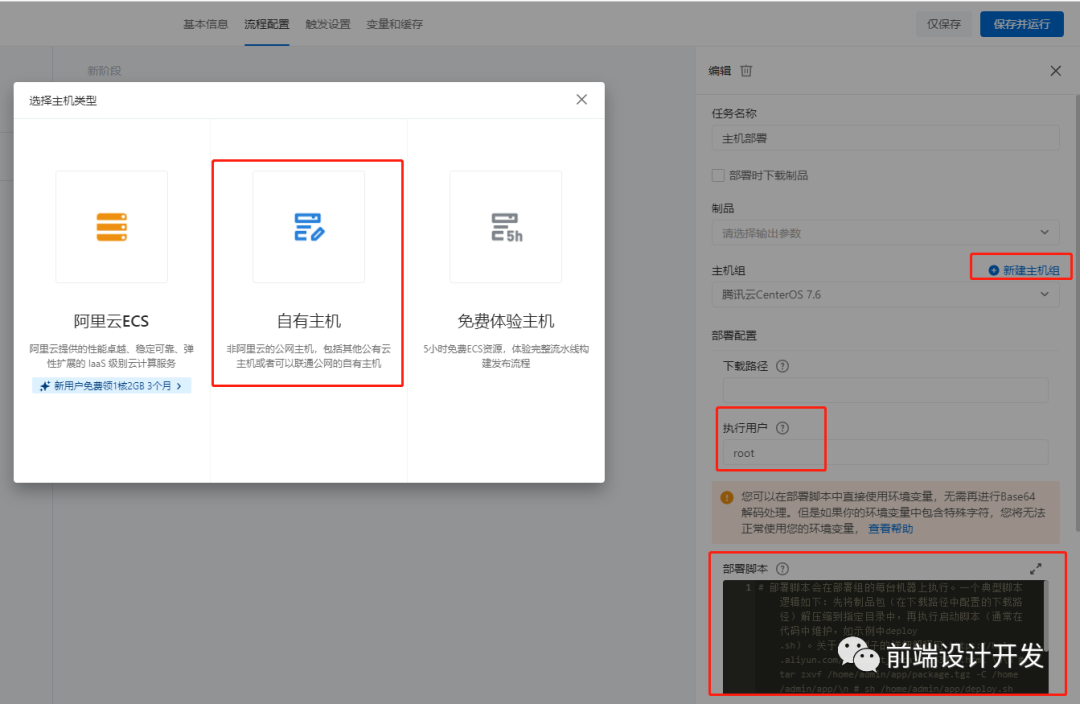Screen dimensions: 1080x704
Task: Focus the 下载路径 input field
Action: 885,390
